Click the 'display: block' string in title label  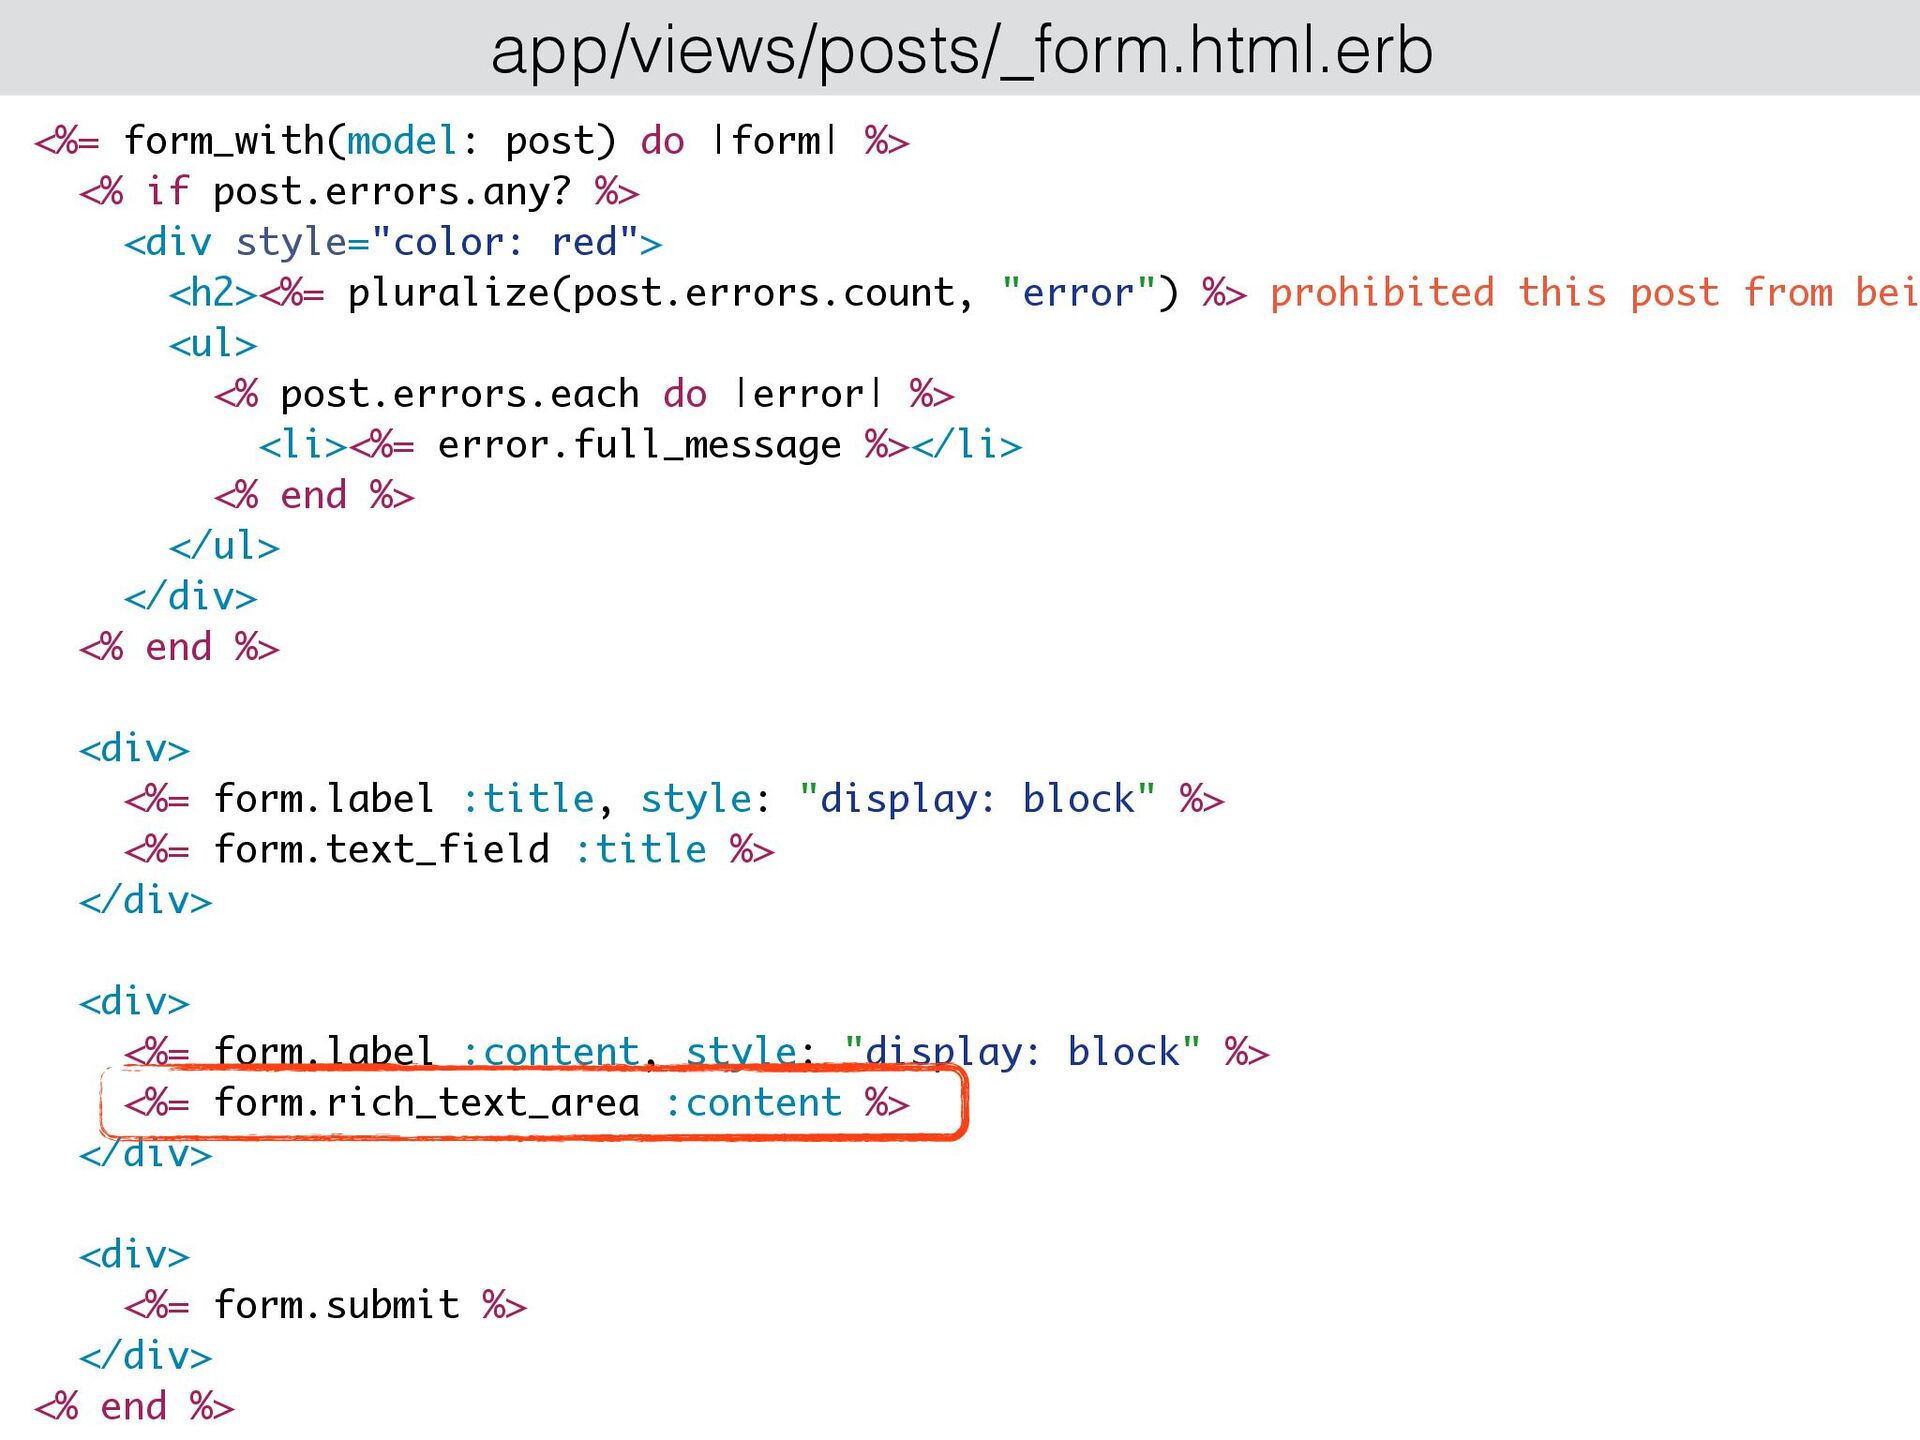pos(977,799)
